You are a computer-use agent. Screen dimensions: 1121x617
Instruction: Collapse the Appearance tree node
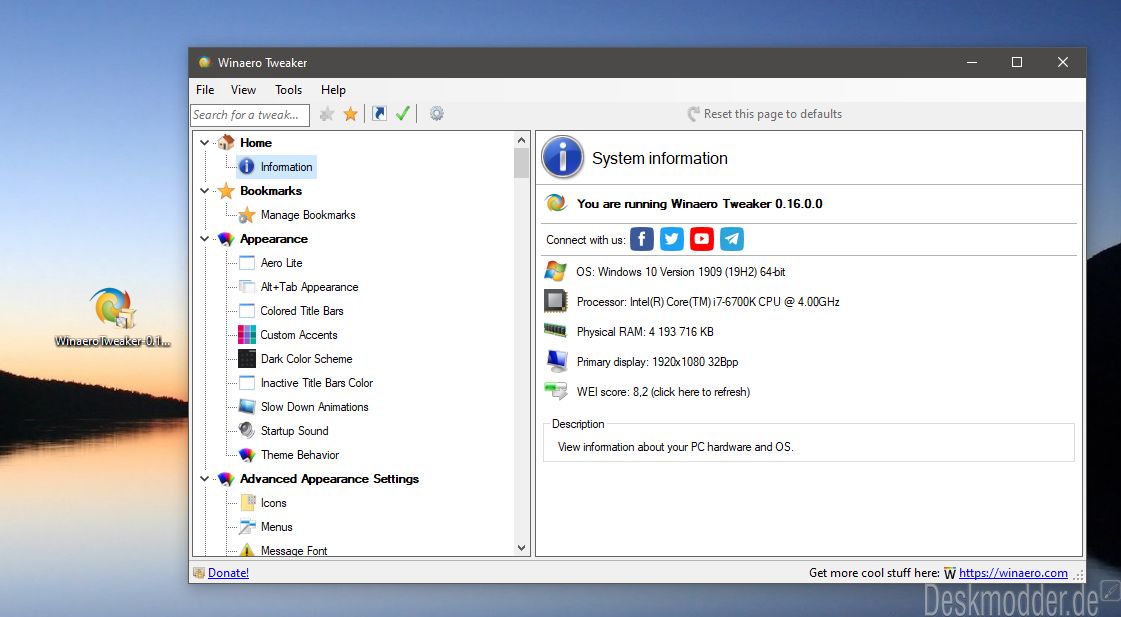pyautogui.click(x=204, y=239)
